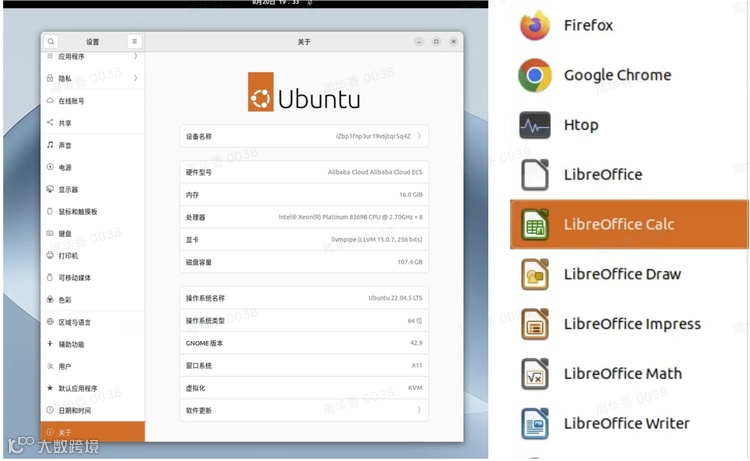Click the power icon beside 电源
The height and width of the screenshot is (461, 750).
(50, 167)
